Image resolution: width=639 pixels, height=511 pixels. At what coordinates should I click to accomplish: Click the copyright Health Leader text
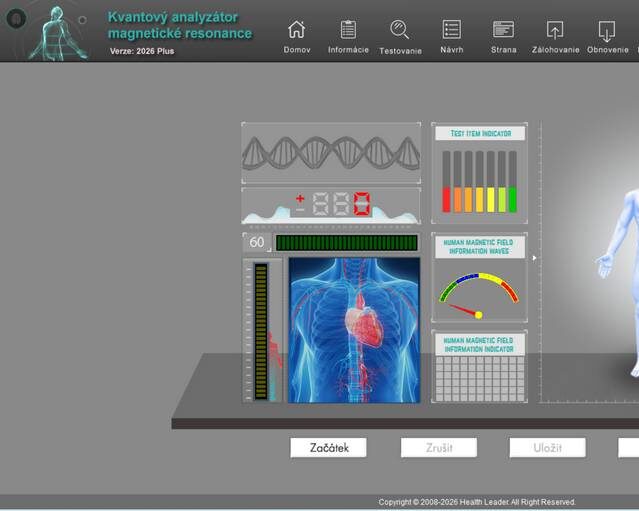coord(477,502)
